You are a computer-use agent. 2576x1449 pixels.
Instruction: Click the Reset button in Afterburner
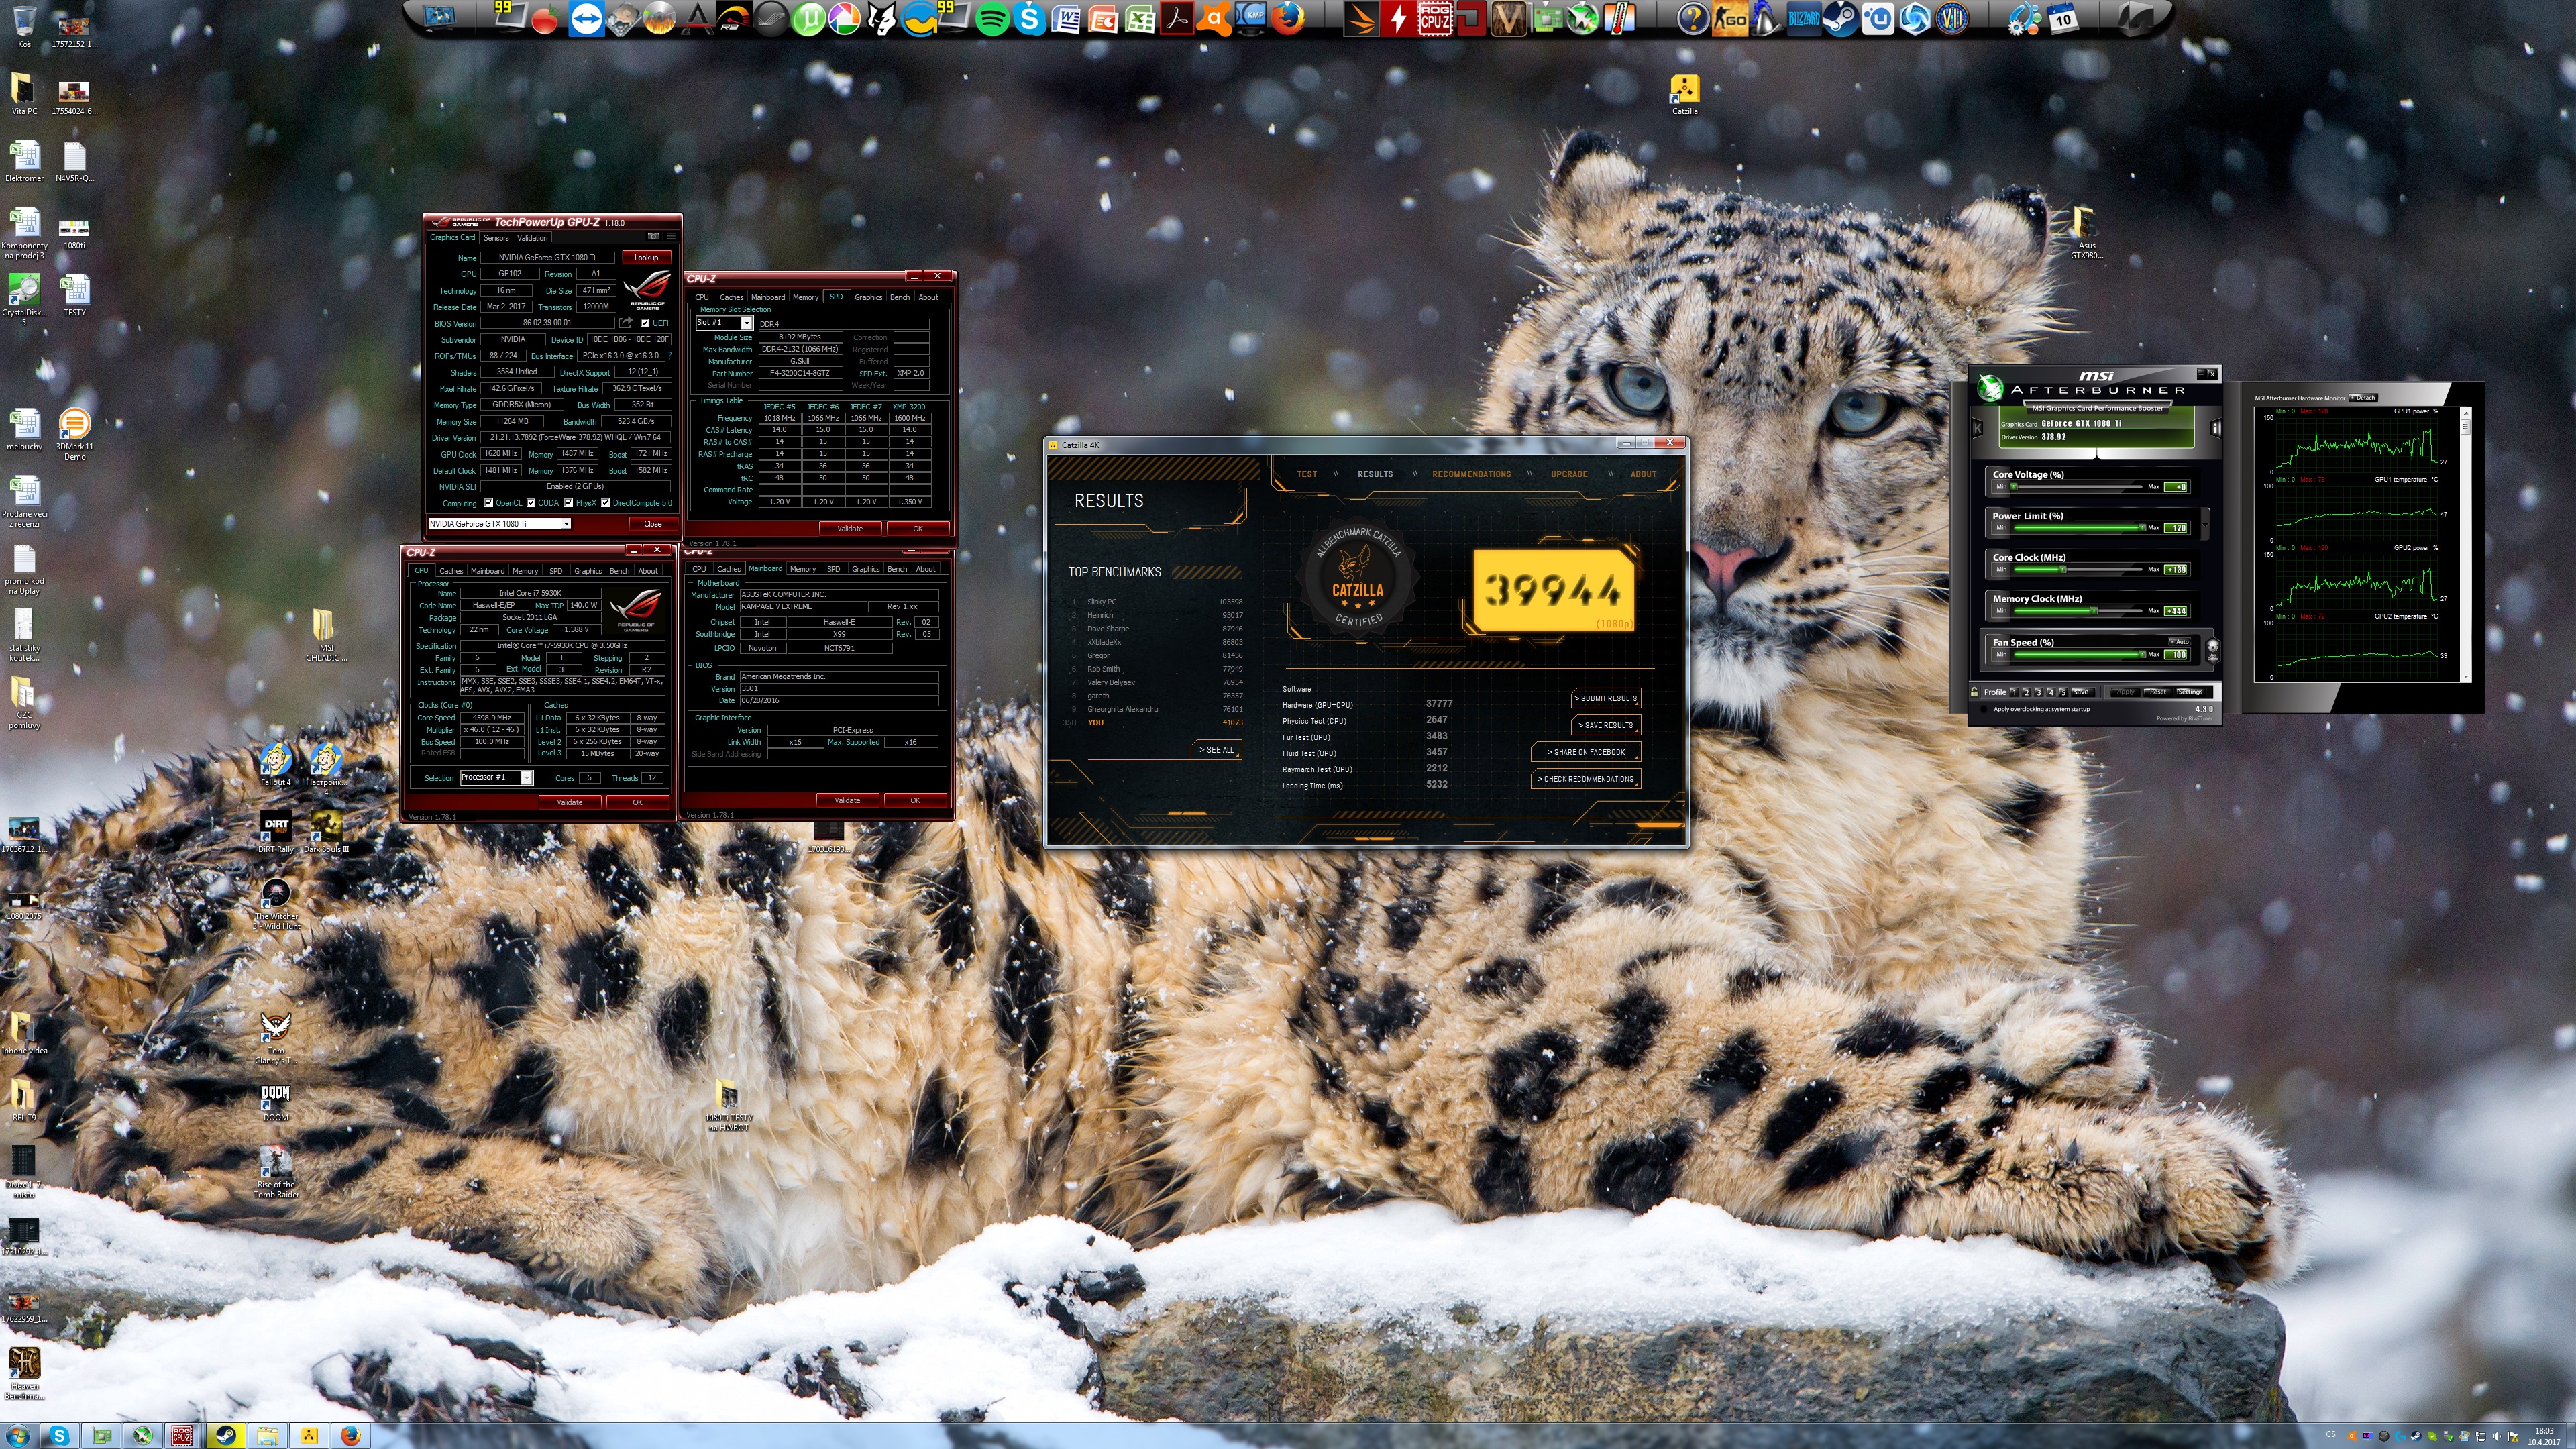click(2157, 692)
